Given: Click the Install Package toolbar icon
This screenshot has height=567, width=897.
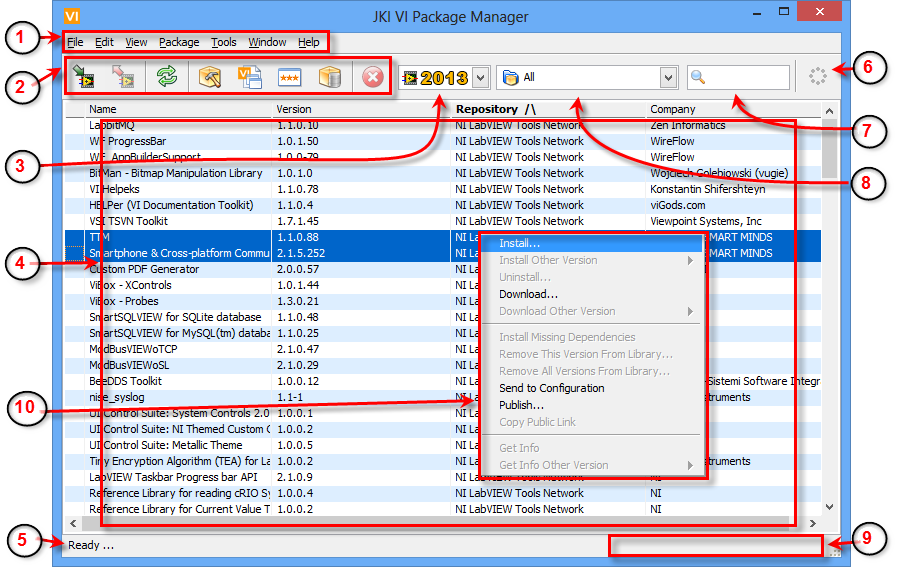Looking at the screenshot, I should 85,78.
